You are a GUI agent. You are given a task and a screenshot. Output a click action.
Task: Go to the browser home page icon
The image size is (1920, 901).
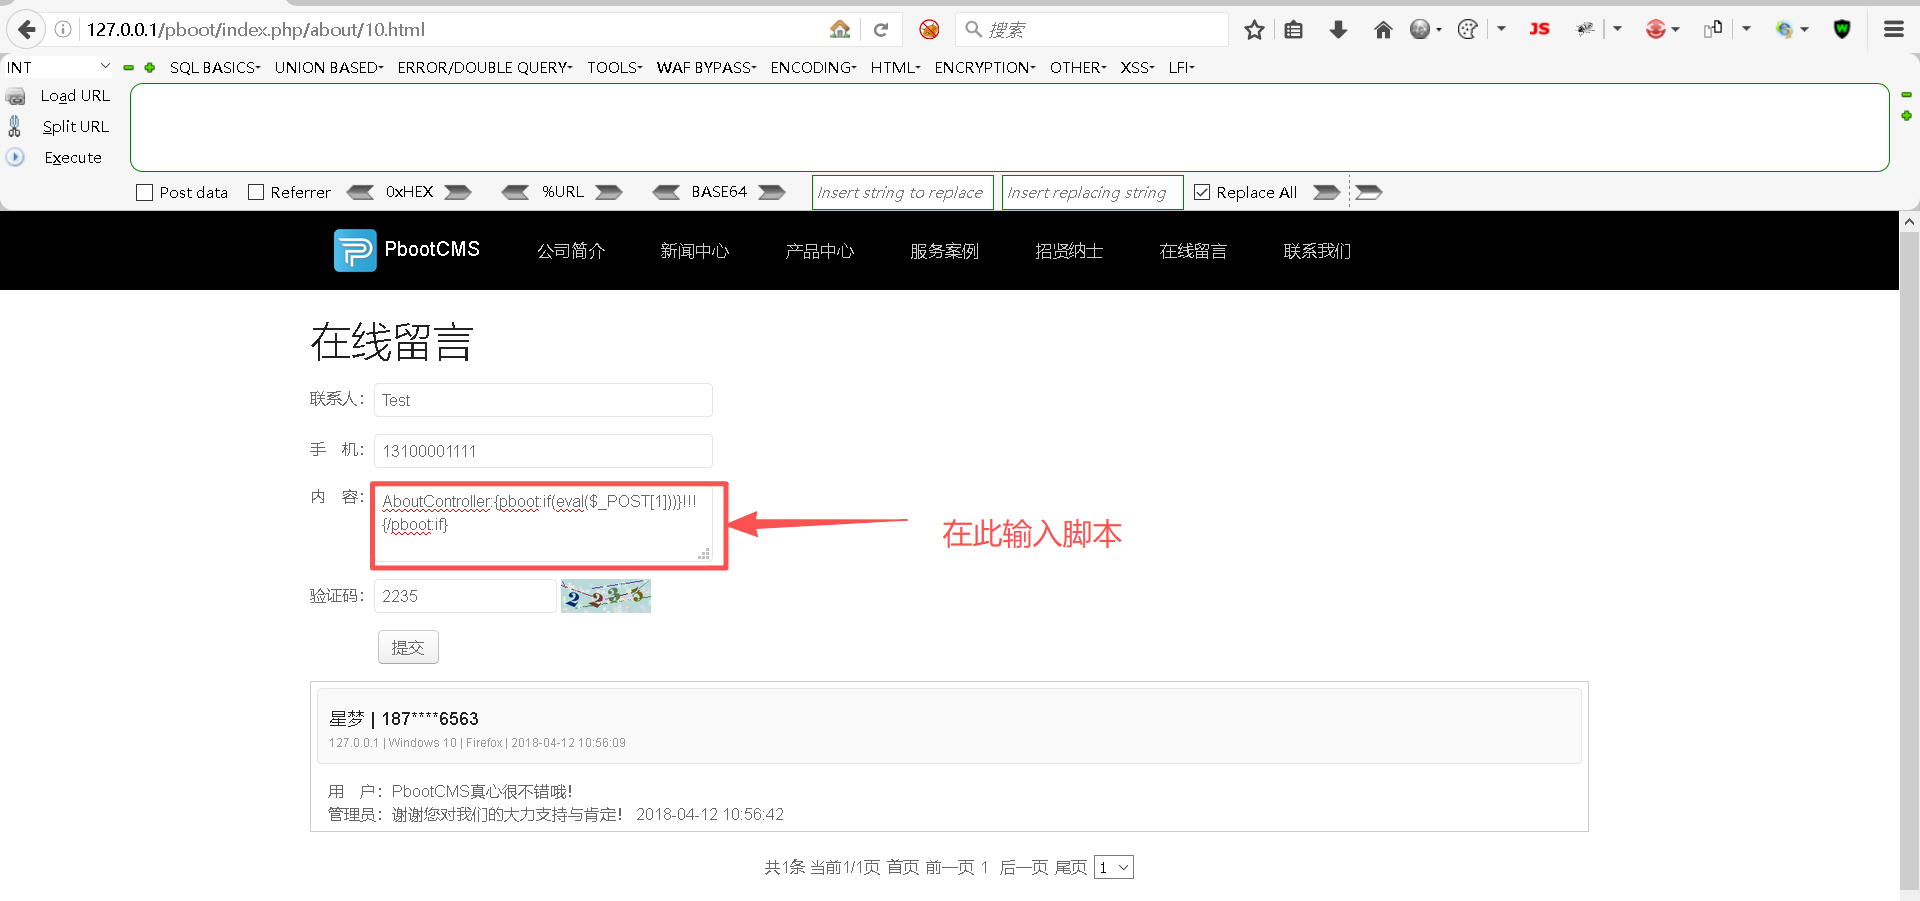tap(1383, 30)
